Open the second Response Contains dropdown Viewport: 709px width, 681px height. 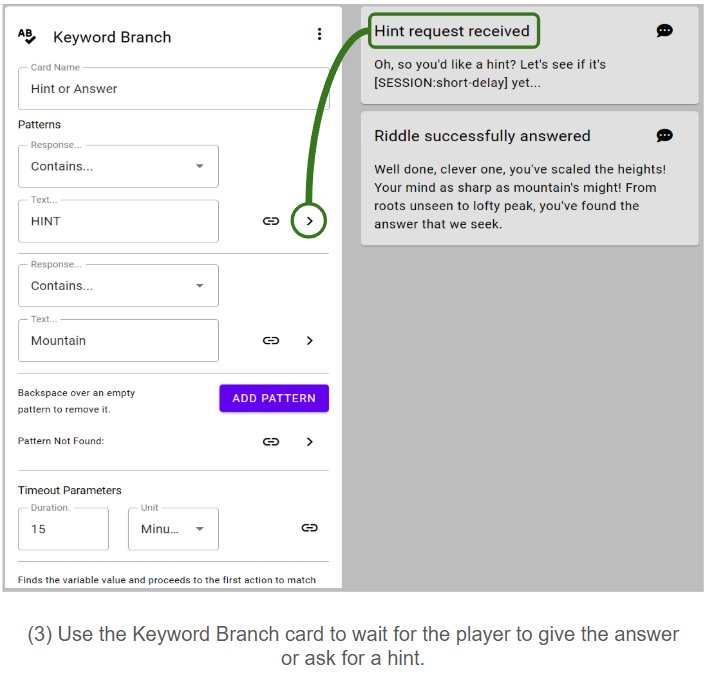(x=118, y=285)
